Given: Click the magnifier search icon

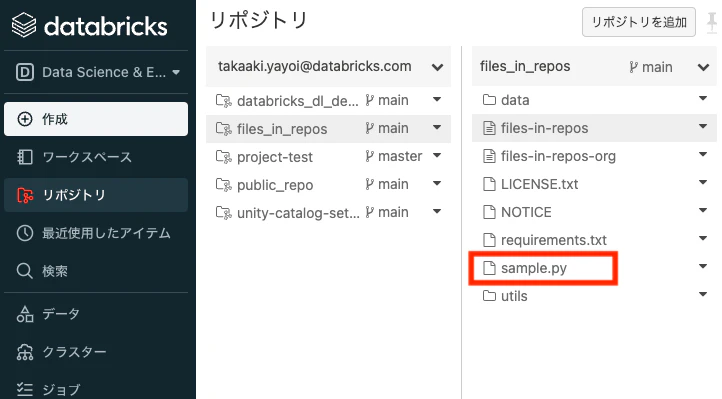Looking at the screenshot, I should click(x=25, y=271).
